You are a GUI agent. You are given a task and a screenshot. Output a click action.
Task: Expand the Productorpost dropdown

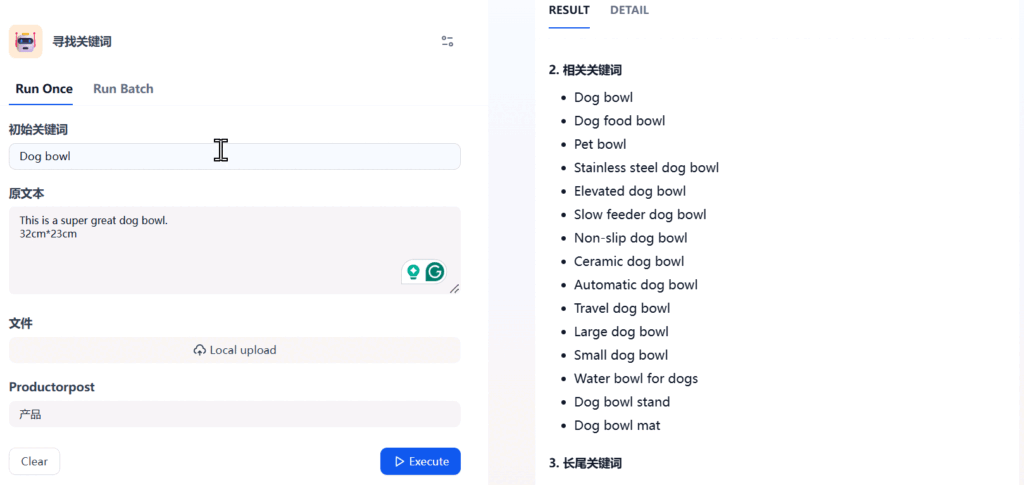(234, 414)
